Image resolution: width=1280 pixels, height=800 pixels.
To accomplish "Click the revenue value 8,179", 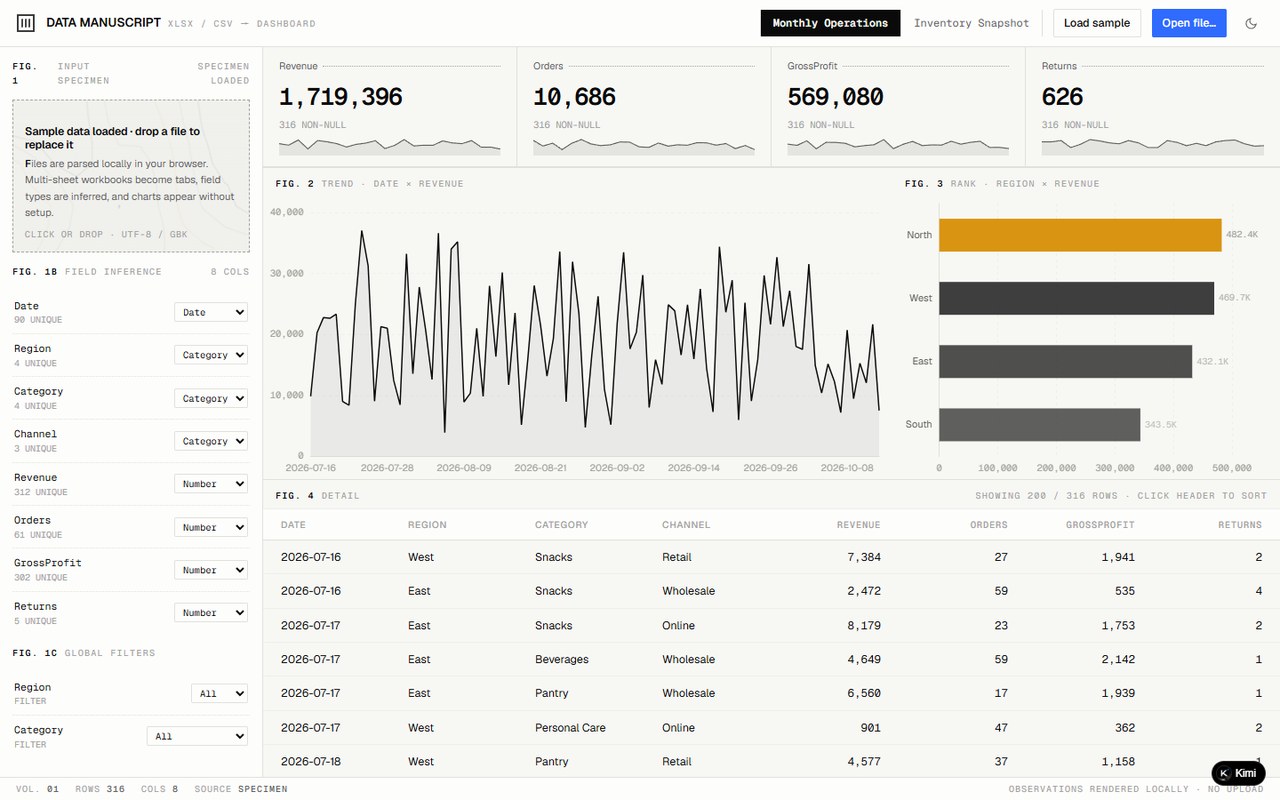I will pos(864,625).
